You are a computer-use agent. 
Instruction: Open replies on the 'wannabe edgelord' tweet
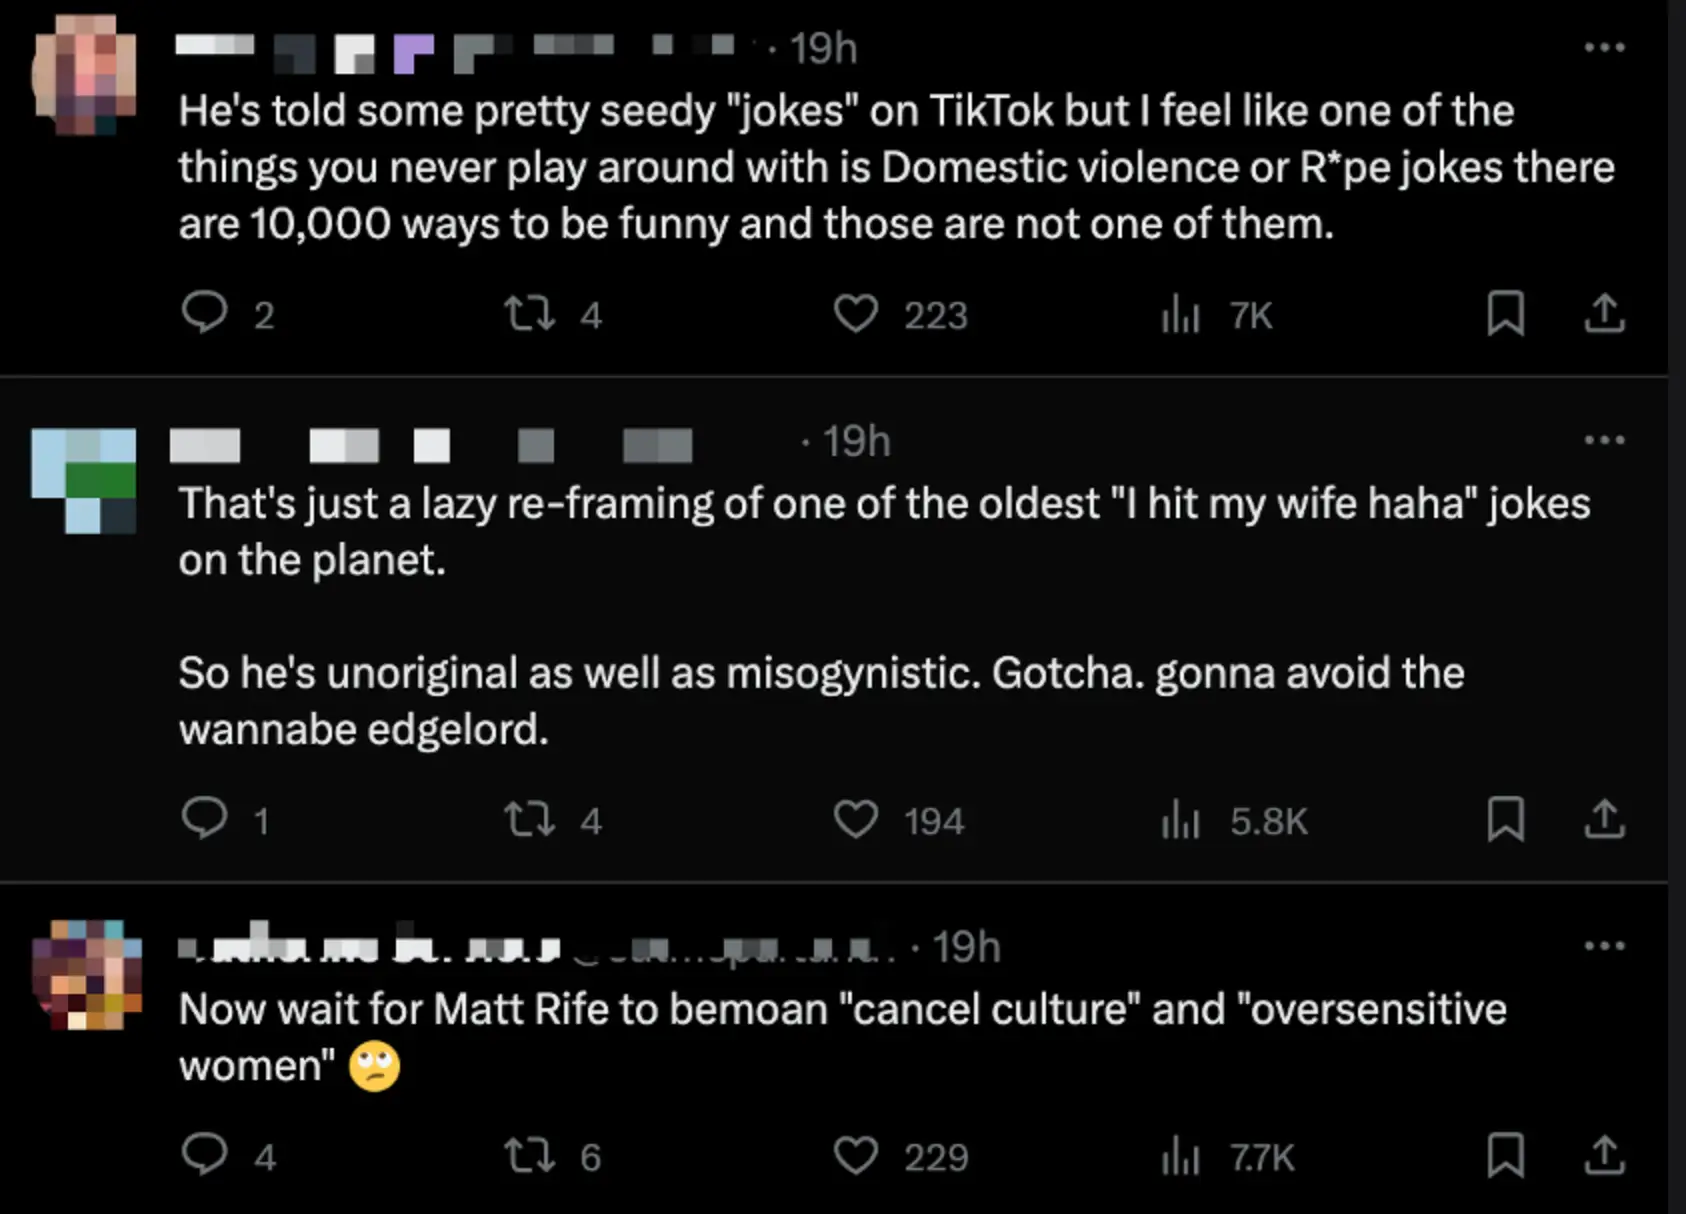tap(208, 820)
